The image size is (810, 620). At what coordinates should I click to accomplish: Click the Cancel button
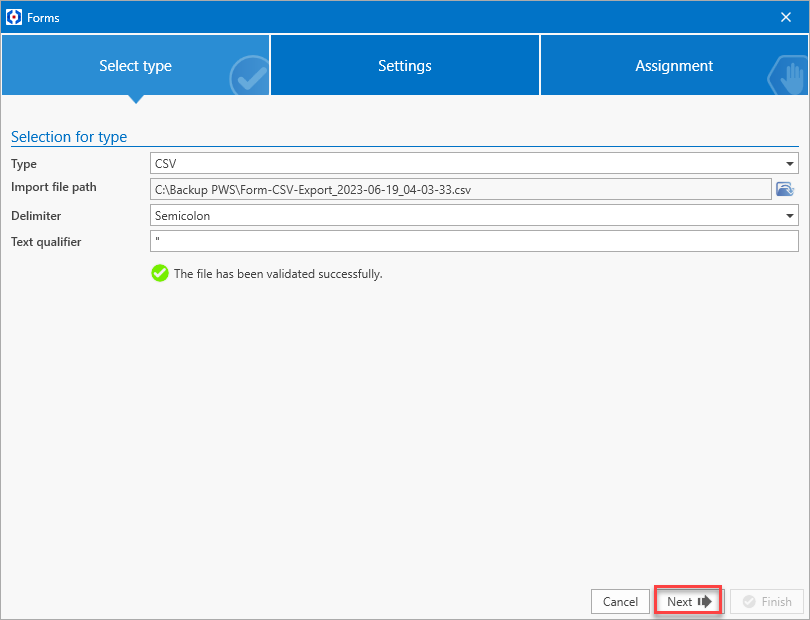tap(620, 601)
